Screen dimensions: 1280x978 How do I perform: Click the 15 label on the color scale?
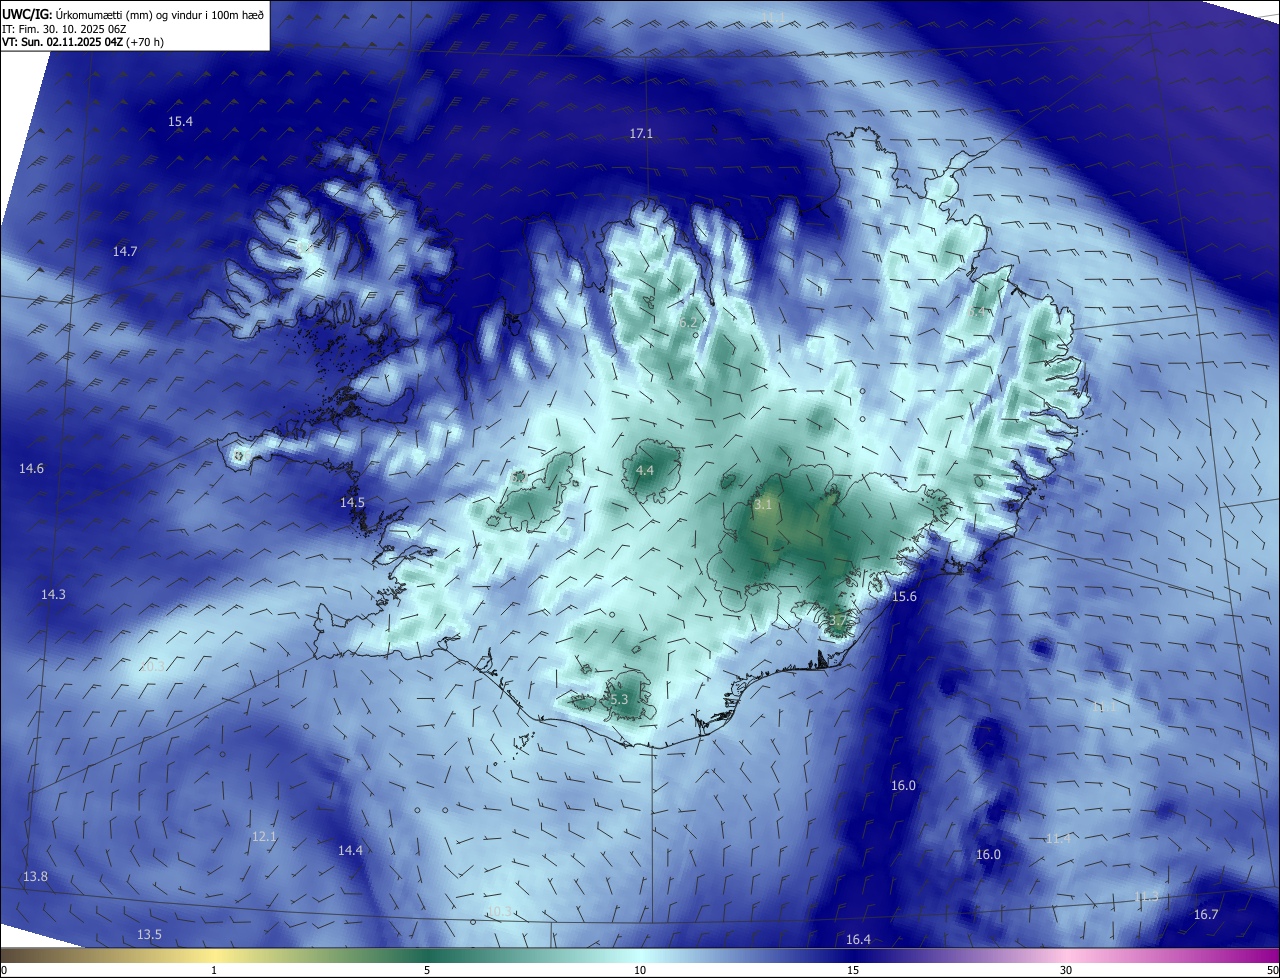point(853,970)
